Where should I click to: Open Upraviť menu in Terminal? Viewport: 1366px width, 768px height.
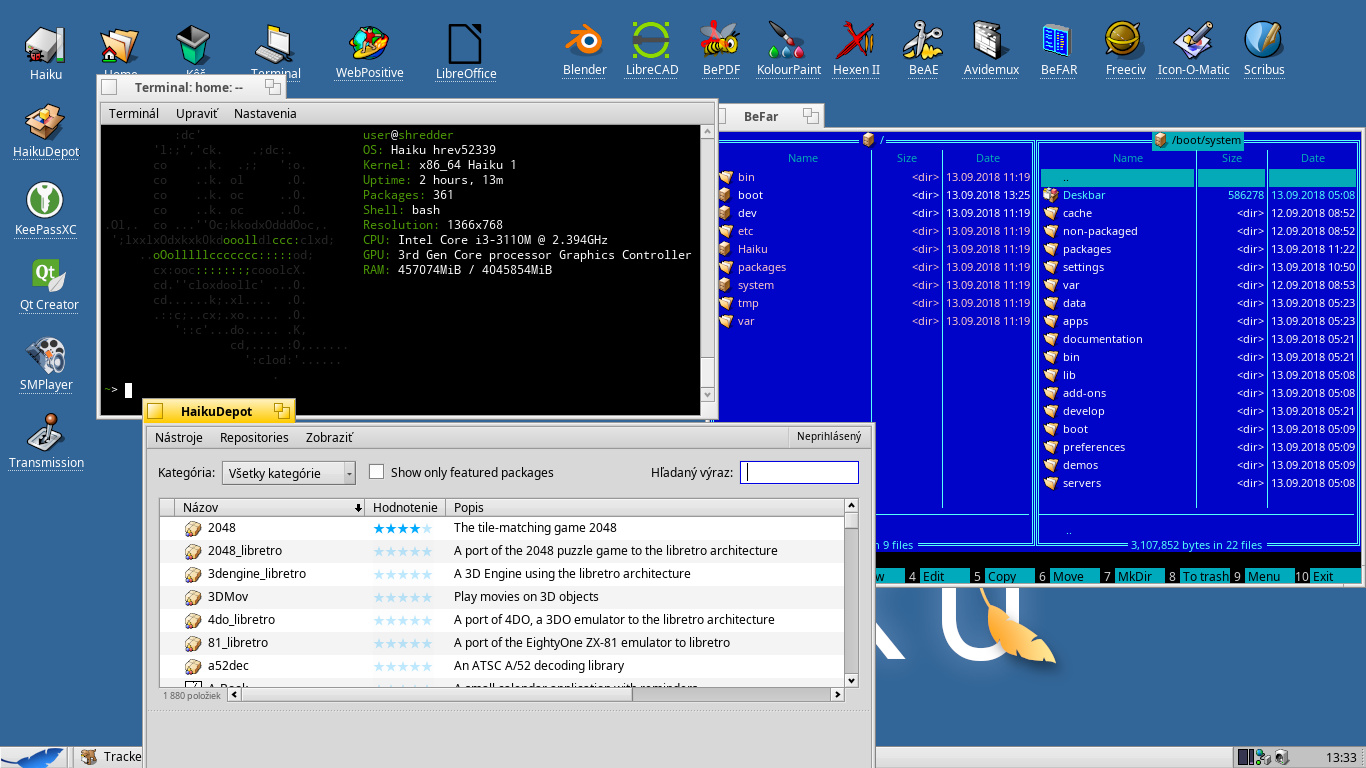pos(197,114)
